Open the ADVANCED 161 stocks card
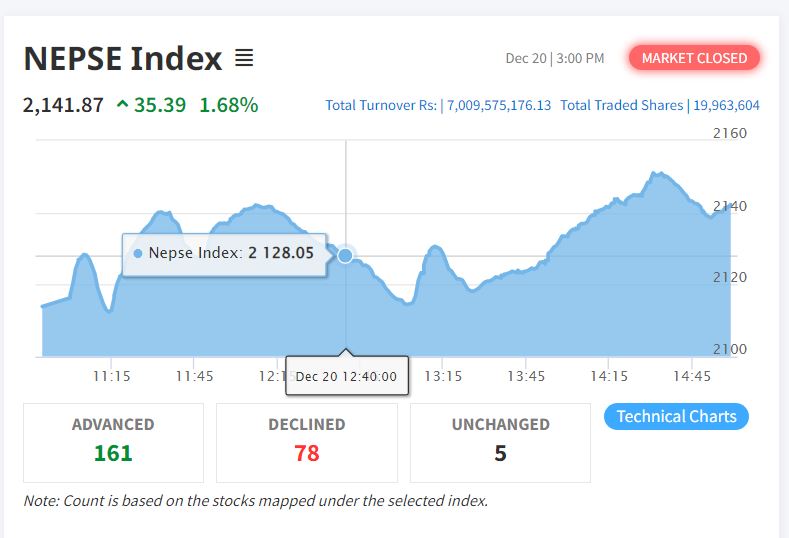Image resolution: width=789 pixels, height=538 pixels. (113, 442)
